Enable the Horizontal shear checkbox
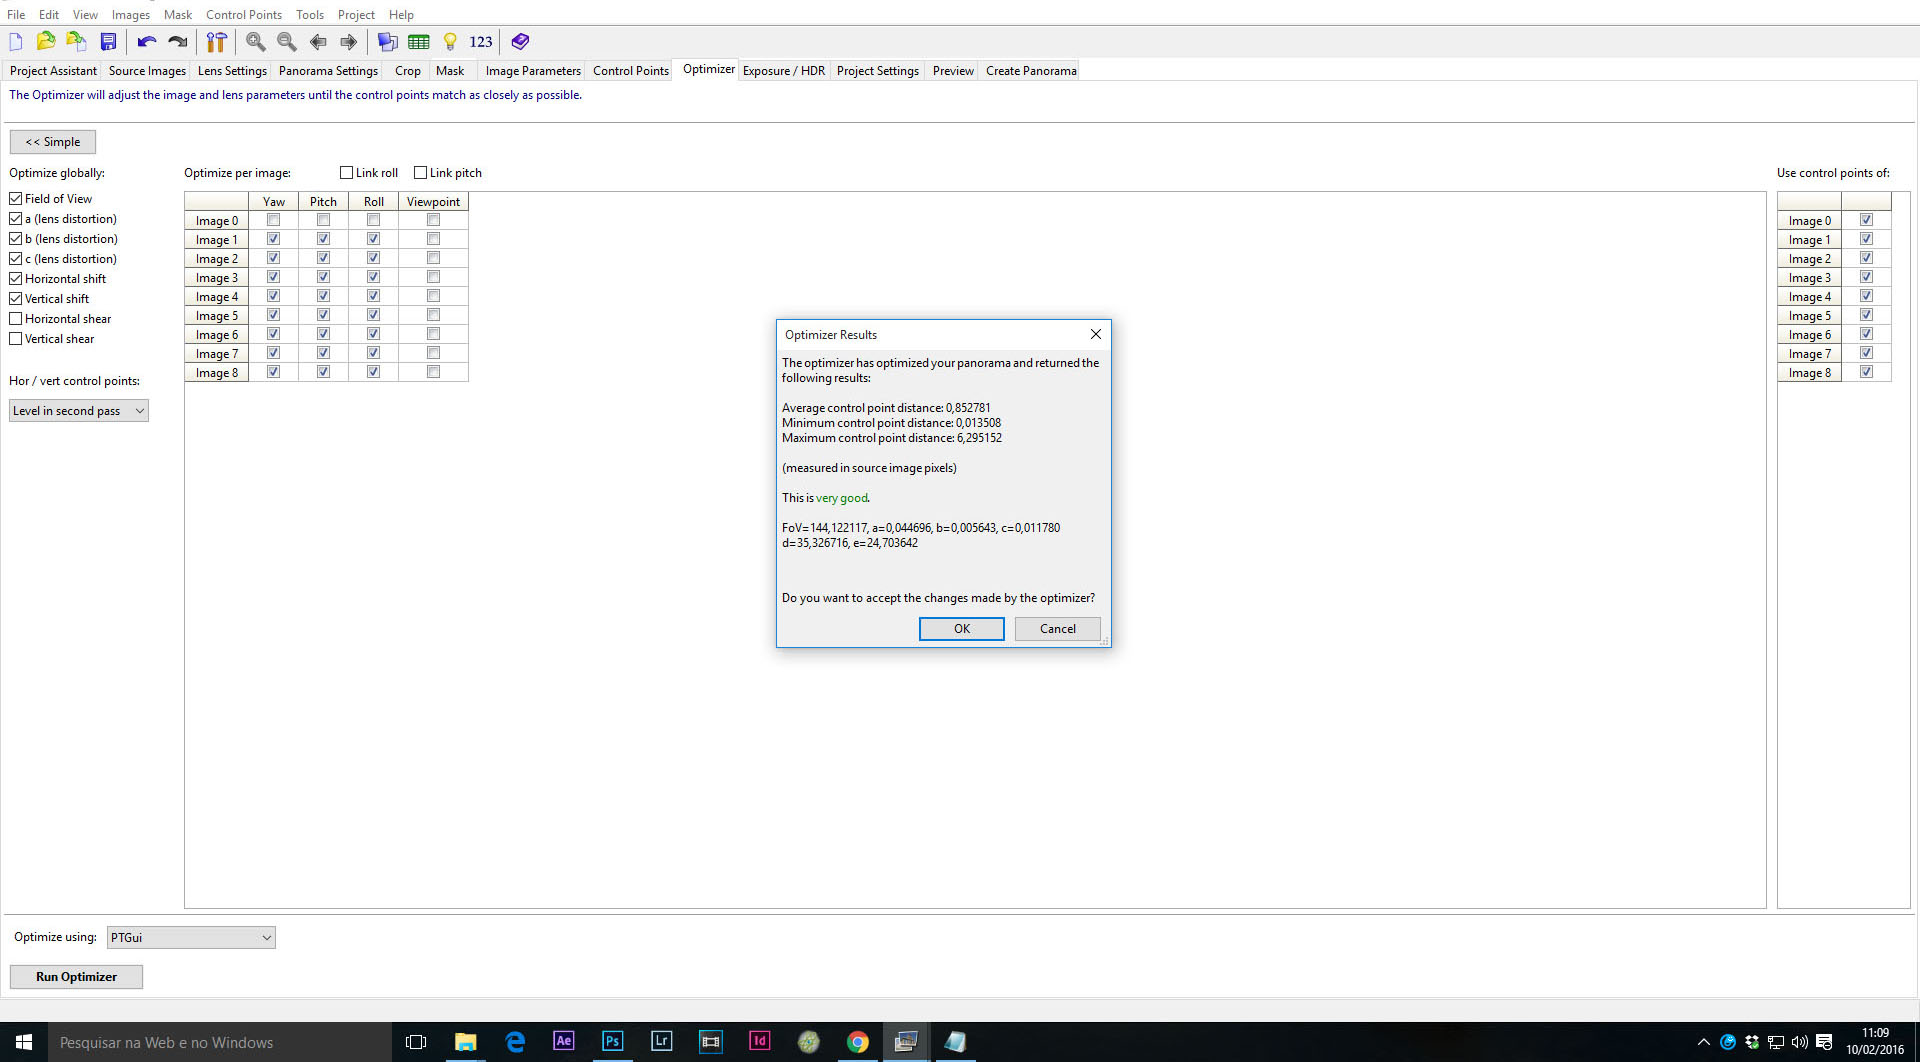1920x1062 pixels. coord(16,319)
